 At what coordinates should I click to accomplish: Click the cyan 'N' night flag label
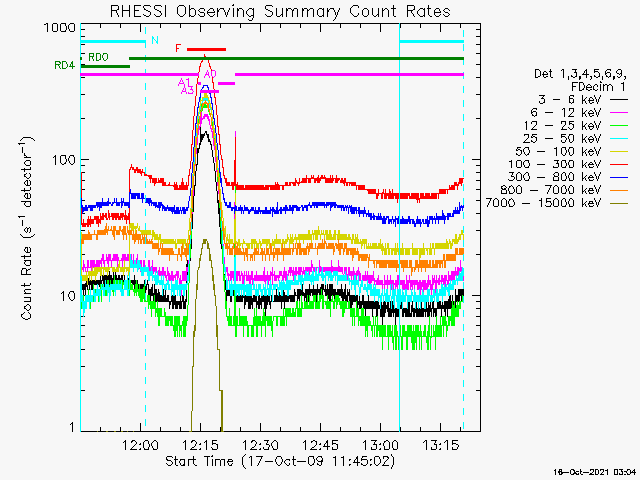pyautogui.click(x=155, y=40)
